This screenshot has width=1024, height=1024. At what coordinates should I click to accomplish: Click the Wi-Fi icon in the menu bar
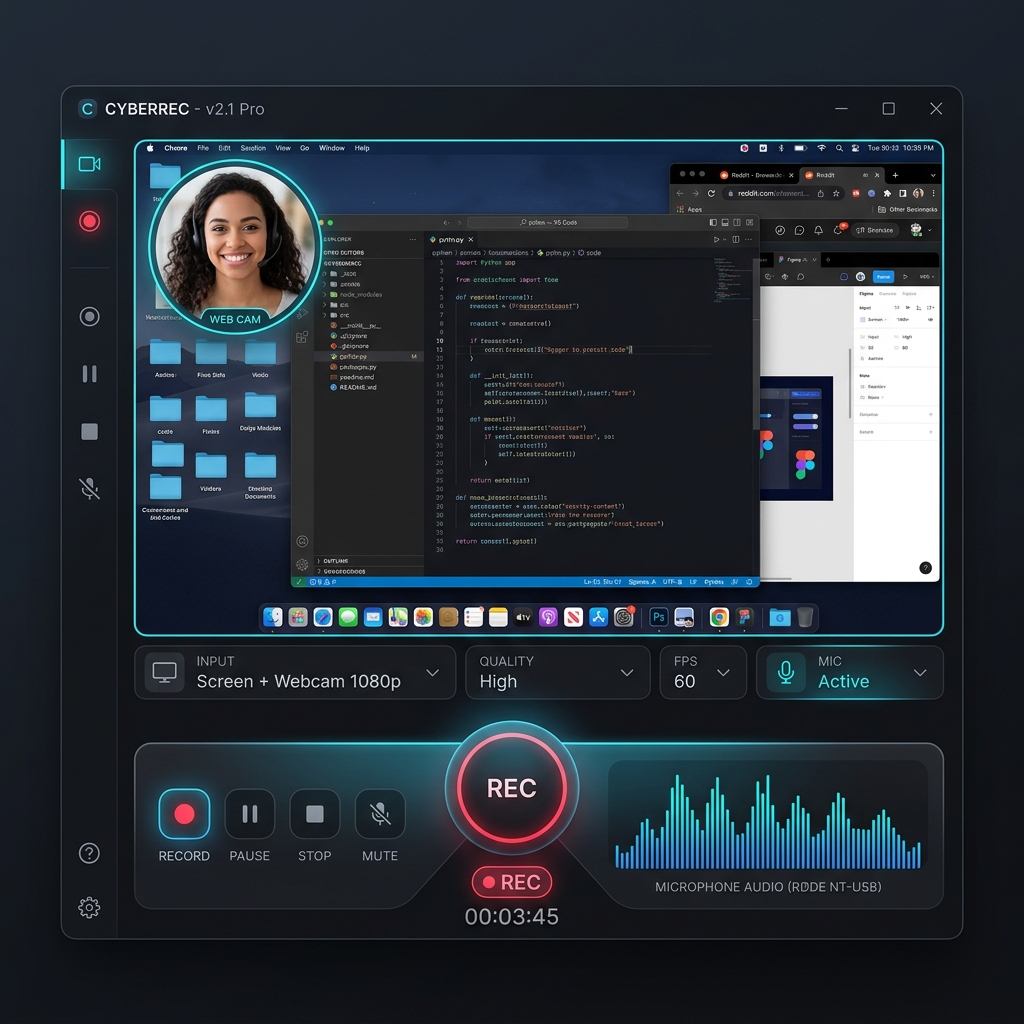pyautogui.click(x=822, y=148)
